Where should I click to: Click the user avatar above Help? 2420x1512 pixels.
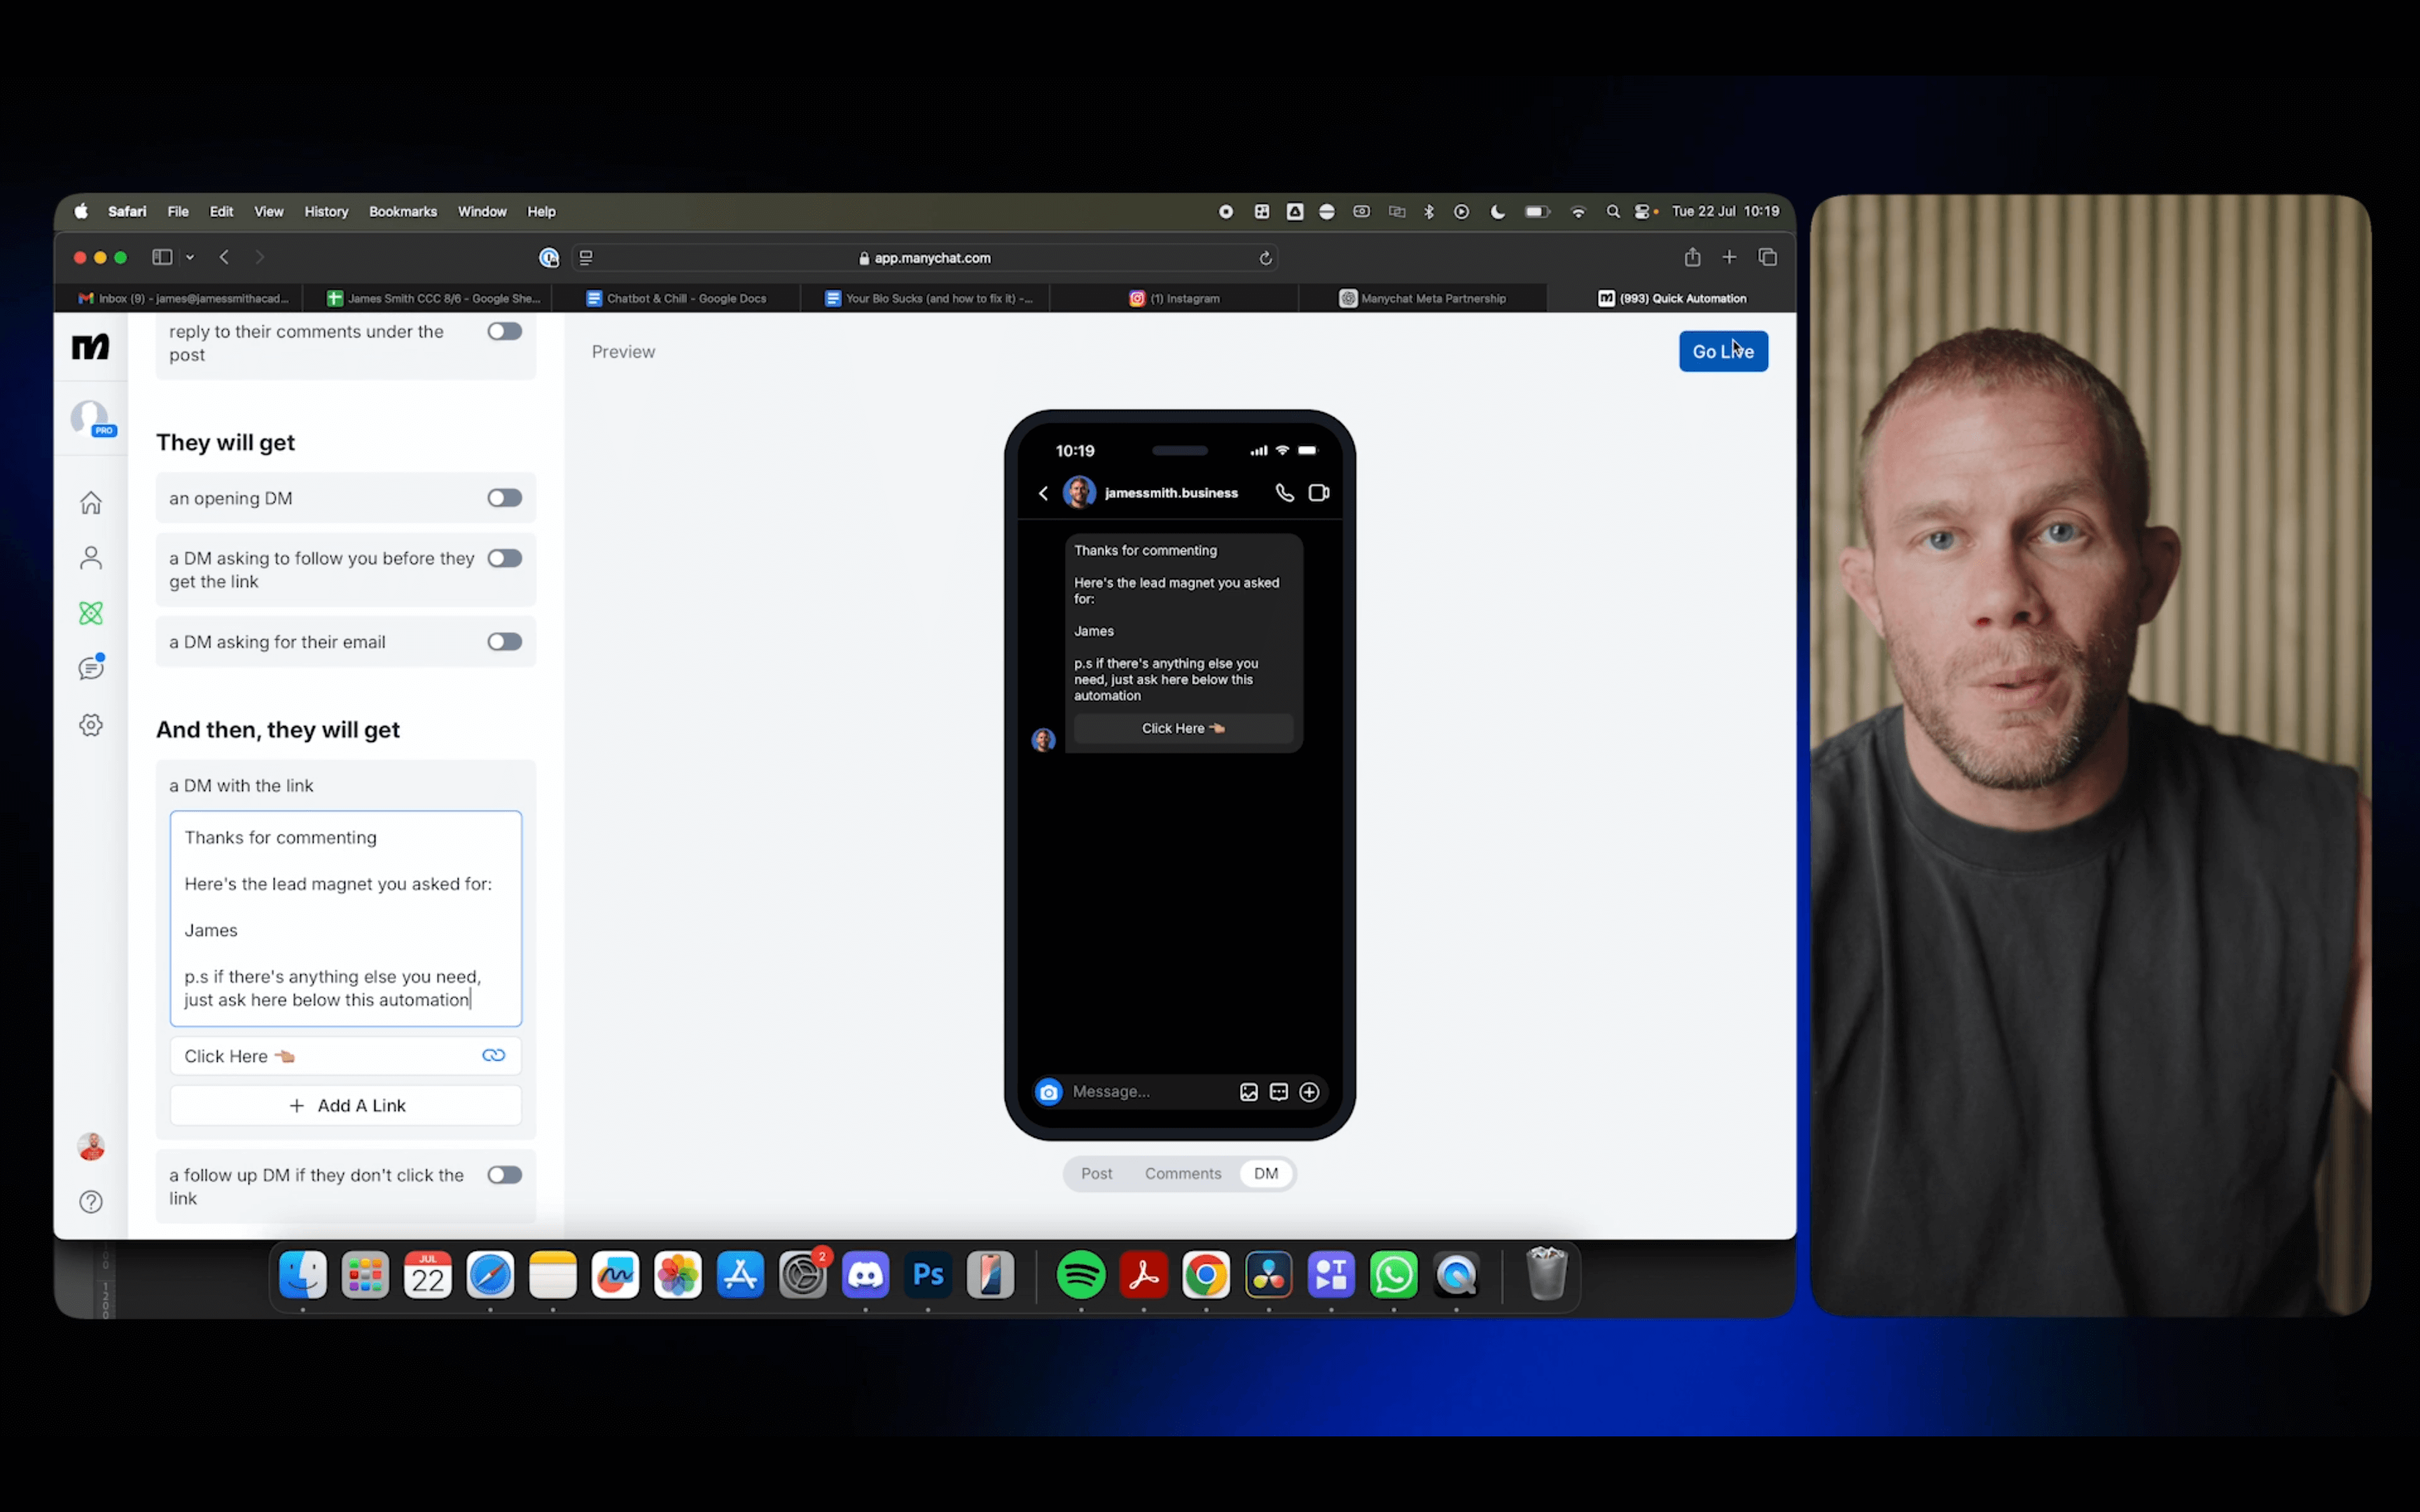point(91,1147)
